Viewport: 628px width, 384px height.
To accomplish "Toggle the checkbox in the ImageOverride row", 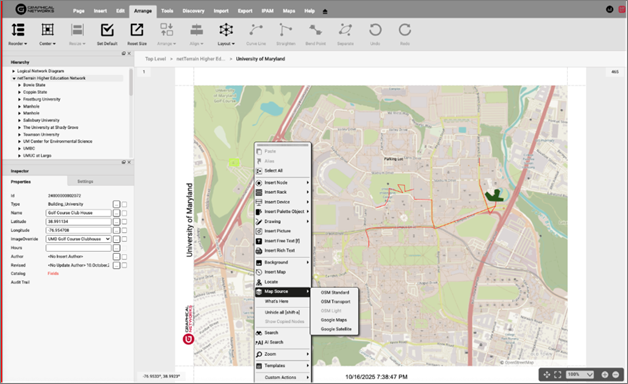I will point(125,239).
